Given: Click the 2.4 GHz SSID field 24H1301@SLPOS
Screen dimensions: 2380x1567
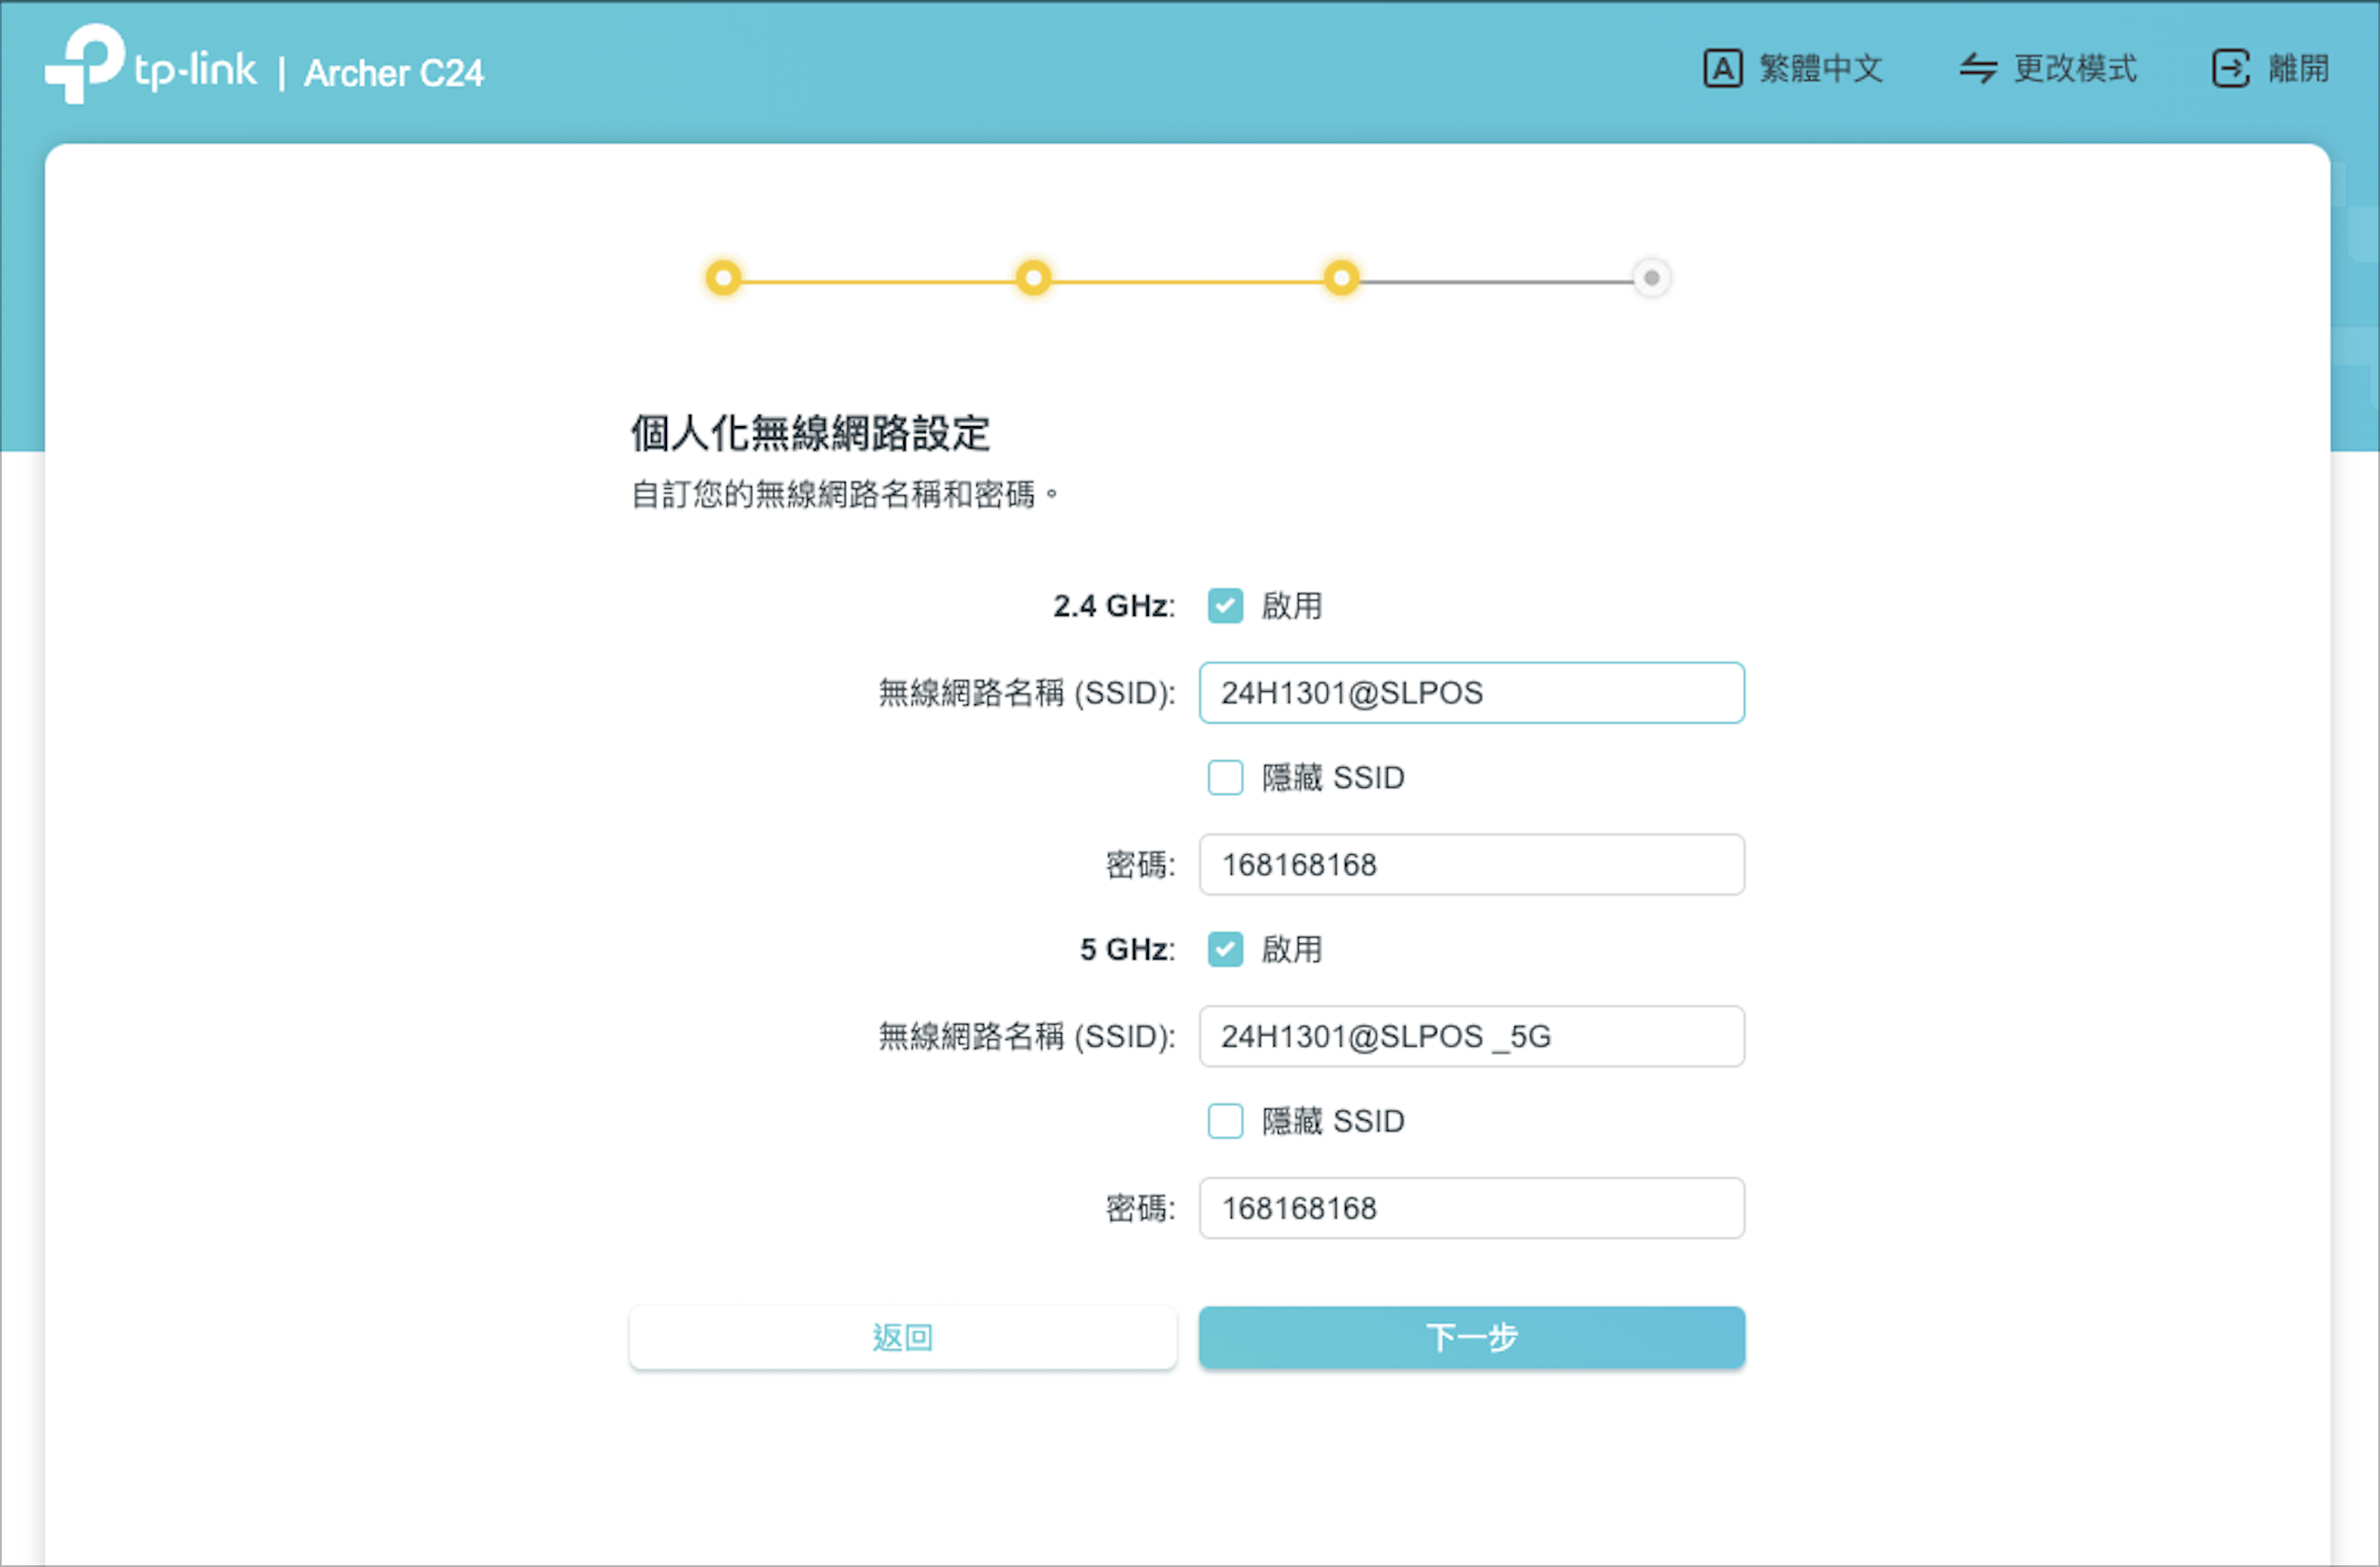Looking at the screenshot, I should pos(1472,693).
